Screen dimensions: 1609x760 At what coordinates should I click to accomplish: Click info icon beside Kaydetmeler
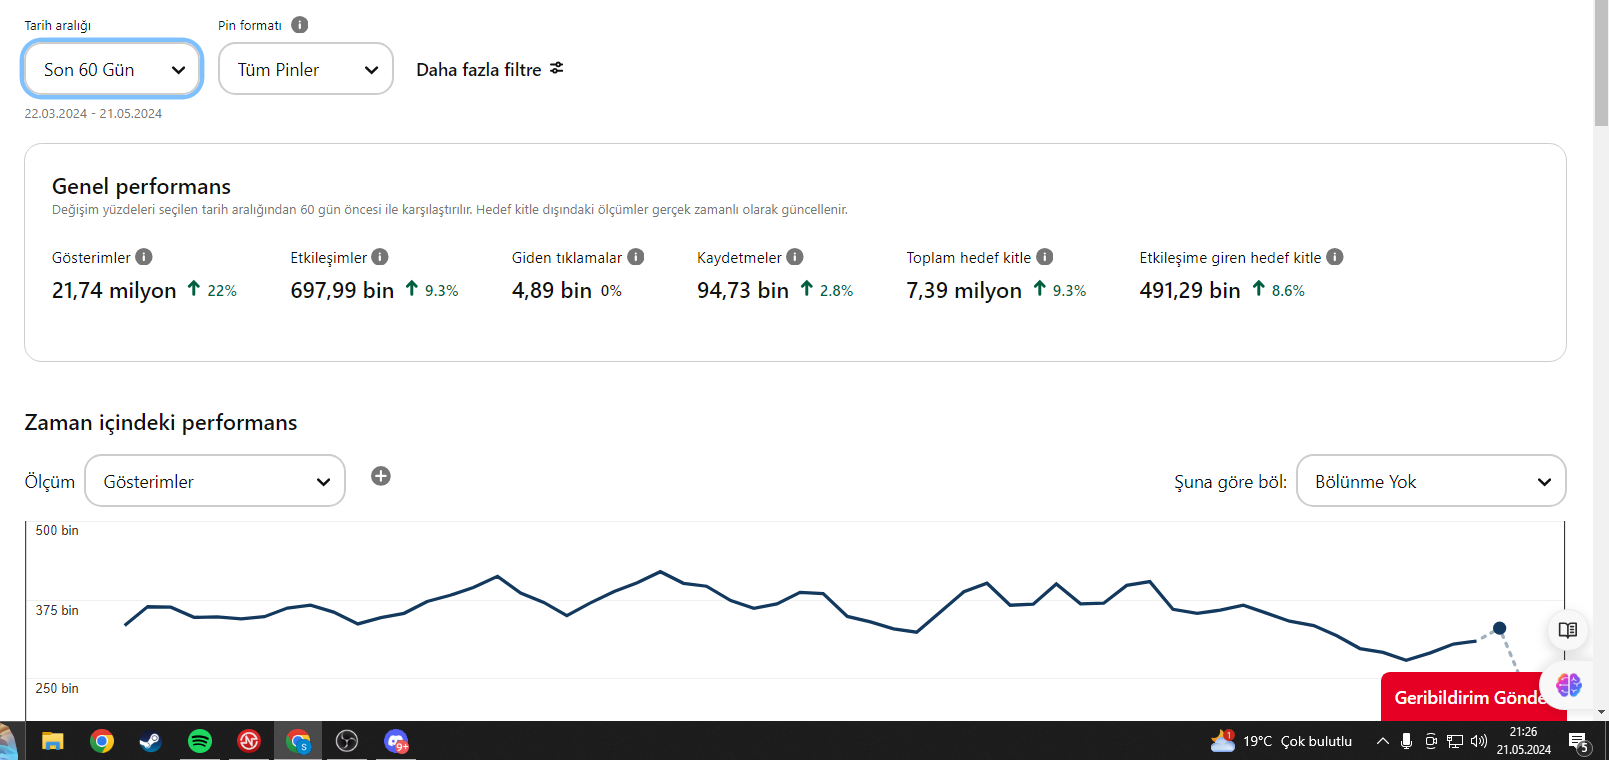[x=795, y=257]
